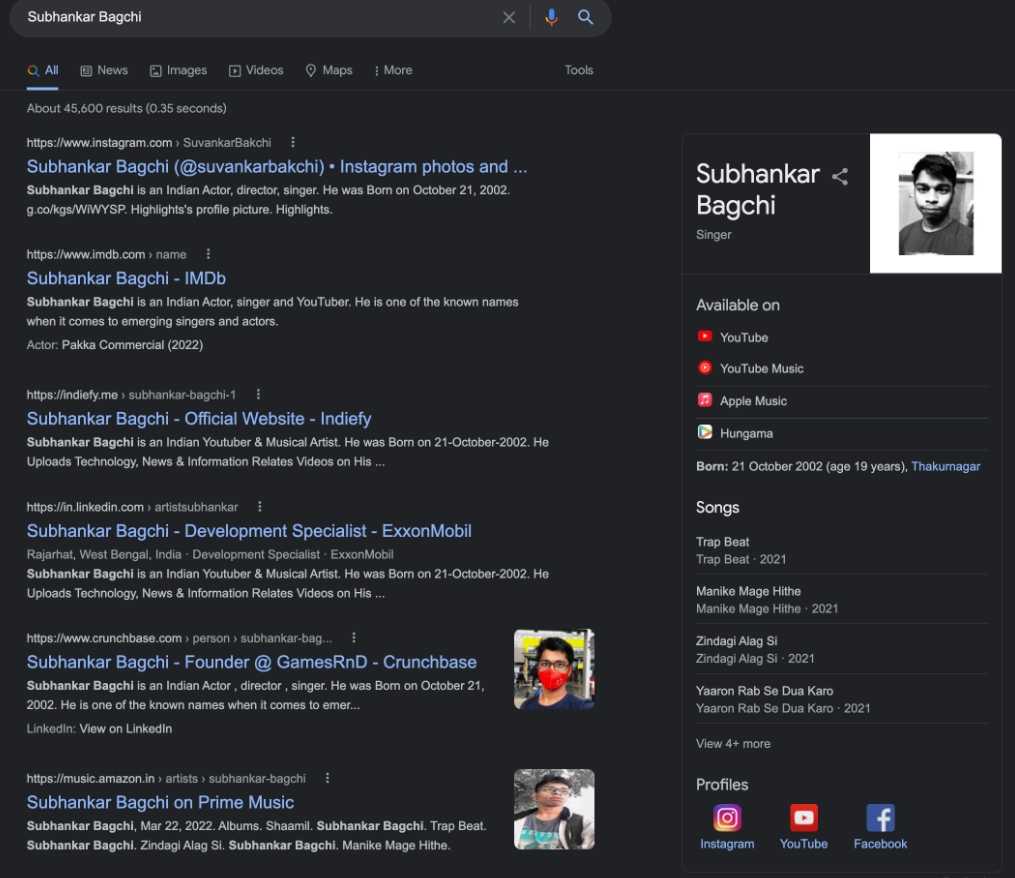
Task: Open three-dot menu next to IMDb result
Action: (x=209, y=254)
